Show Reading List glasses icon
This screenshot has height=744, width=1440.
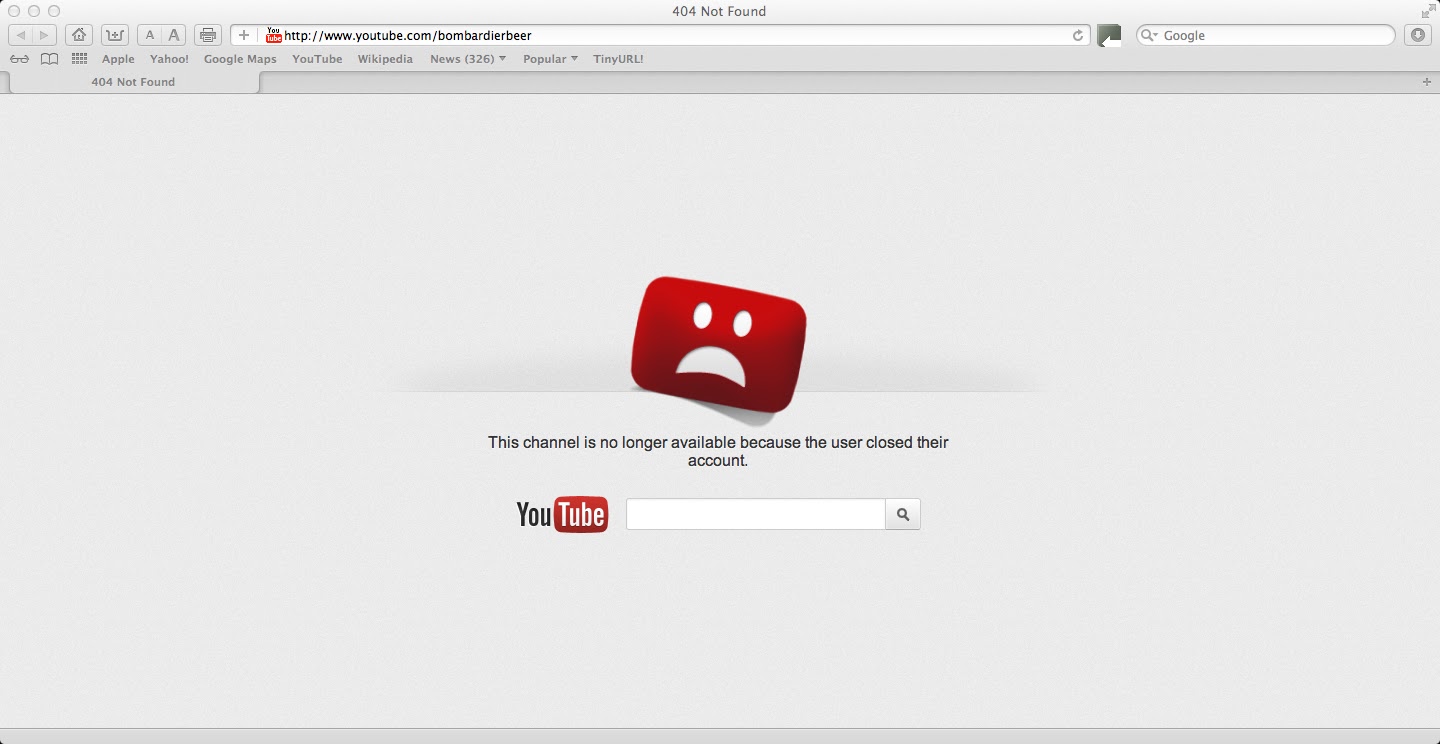pyautogui.click(x=19, y=59)
